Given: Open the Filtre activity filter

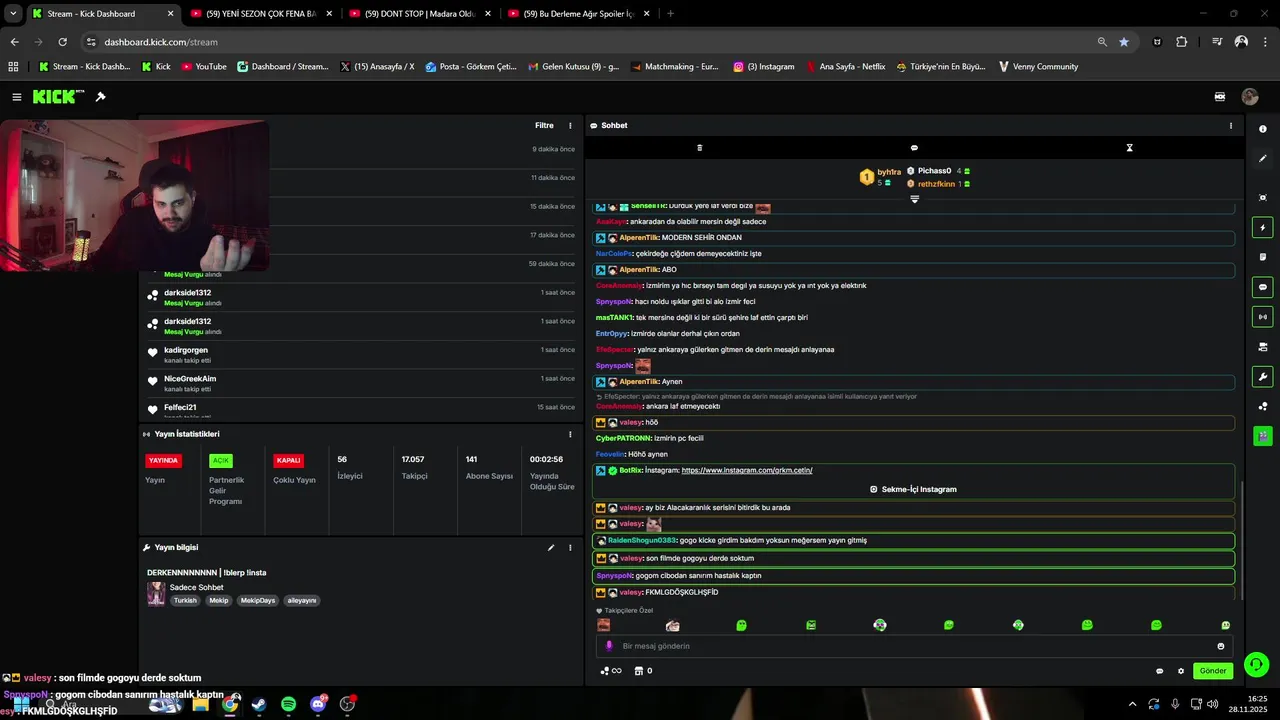Looking at the screenshot, I should click(x=544, y=126).
